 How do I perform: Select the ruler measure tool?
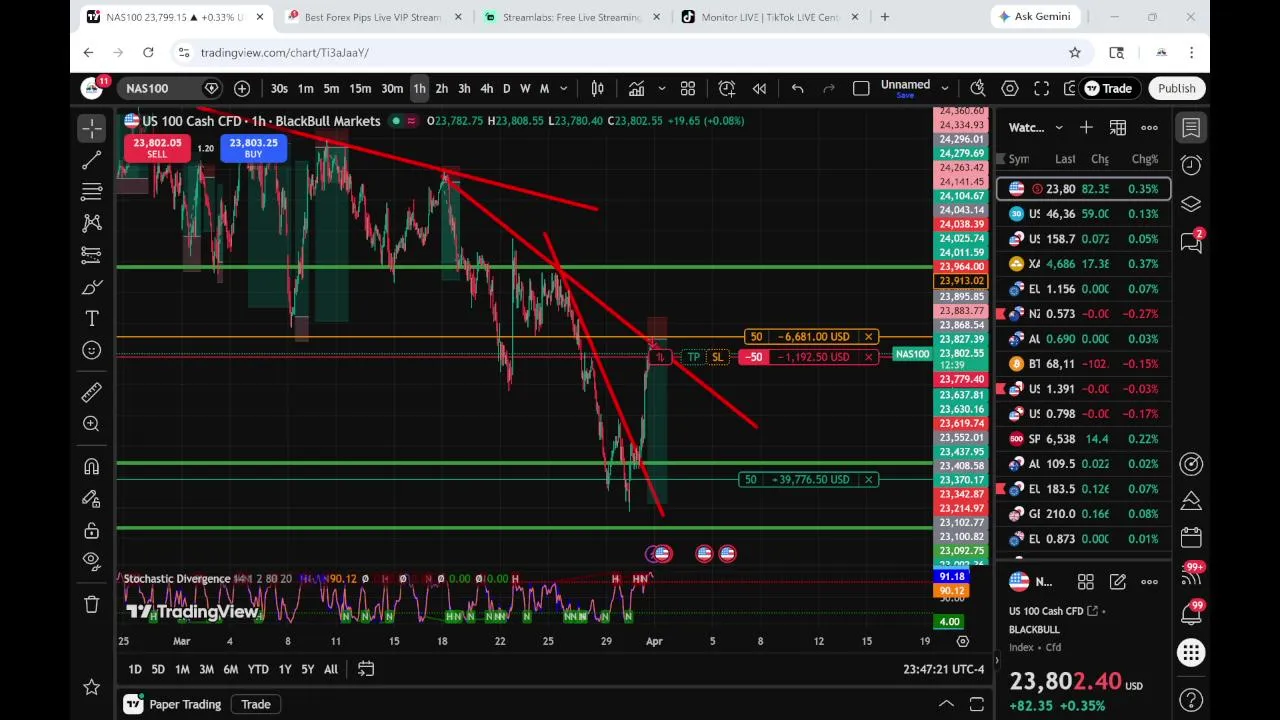(x=92, y=392)
